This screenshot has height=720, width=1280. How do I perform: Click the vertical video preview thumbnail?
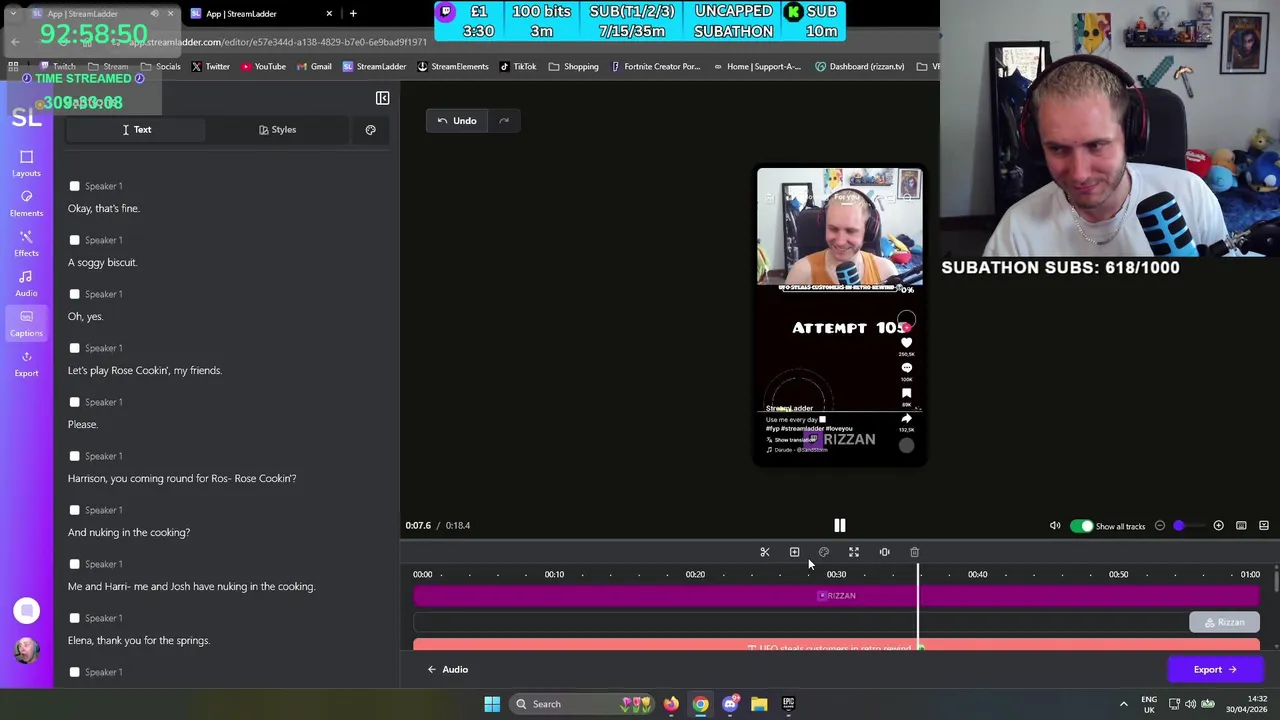(840, 316)
